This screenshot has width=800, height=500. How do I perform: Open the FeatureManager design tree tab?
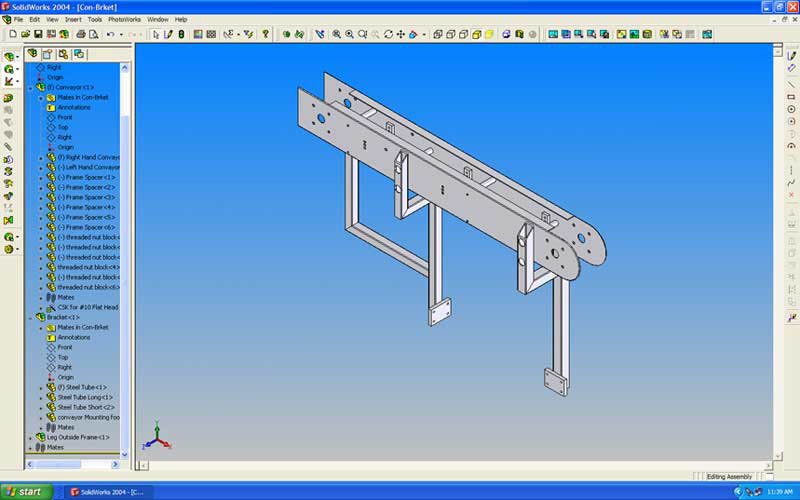tap(32, 54)
